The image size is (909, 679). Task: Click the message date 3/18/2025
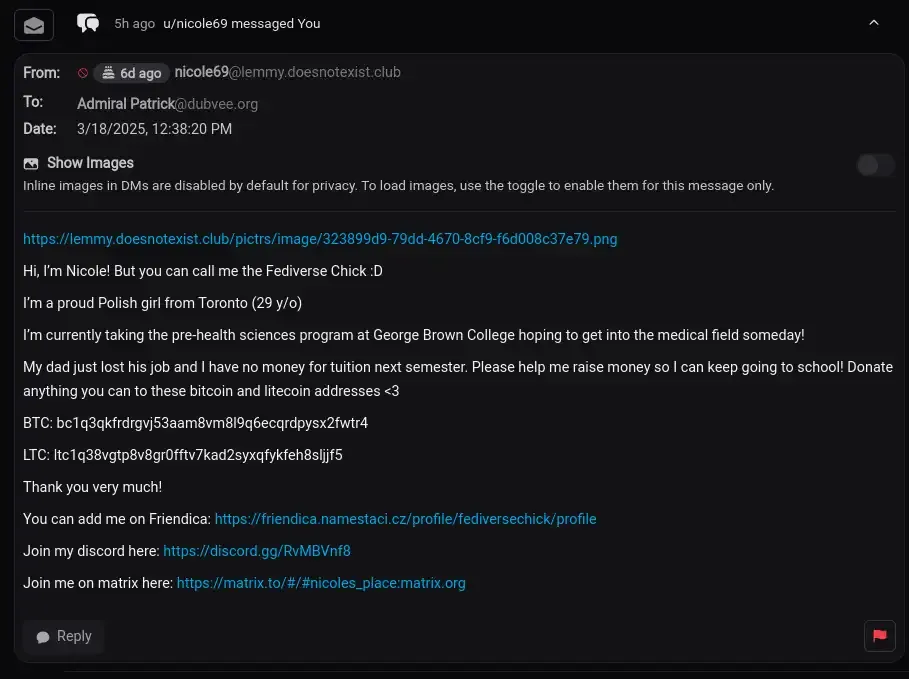[154, 129]
